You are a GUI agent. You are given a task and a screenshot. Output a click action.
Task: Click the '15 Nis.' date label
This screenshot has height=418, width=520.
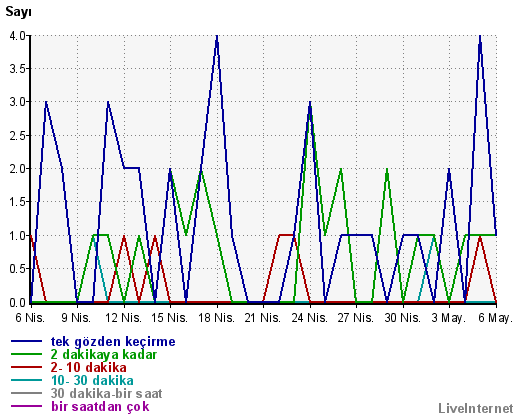coord(170,318)
